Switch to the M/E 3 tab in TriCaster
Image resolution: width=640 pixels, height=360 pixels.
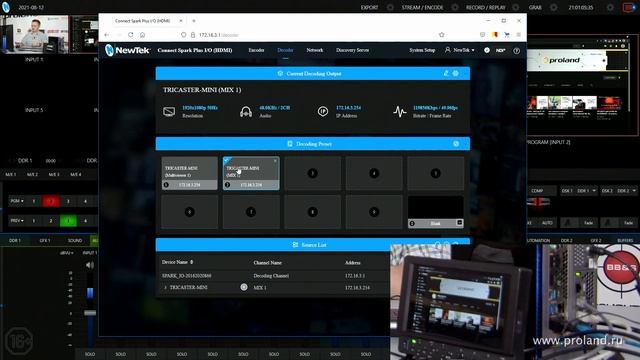click(x=54, y=174)
